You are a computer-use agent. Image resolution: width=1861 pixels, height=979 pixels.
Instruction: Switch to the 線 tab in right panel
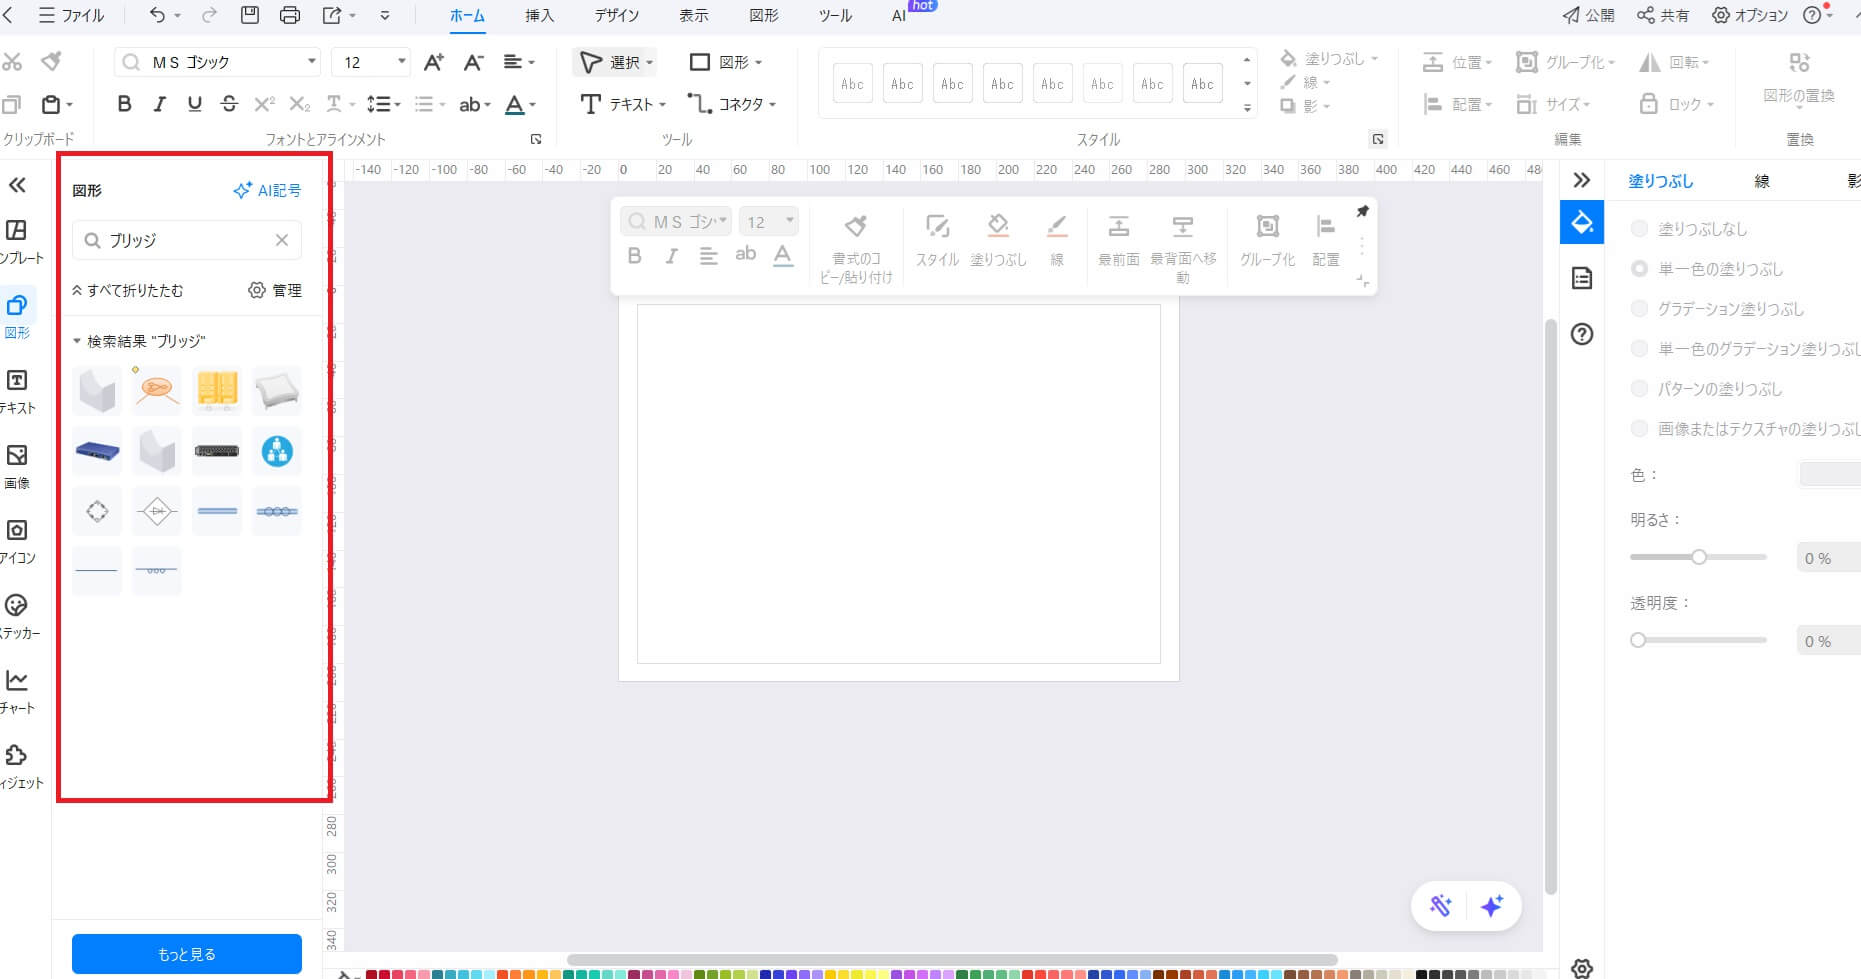(x=1762, y=181)
